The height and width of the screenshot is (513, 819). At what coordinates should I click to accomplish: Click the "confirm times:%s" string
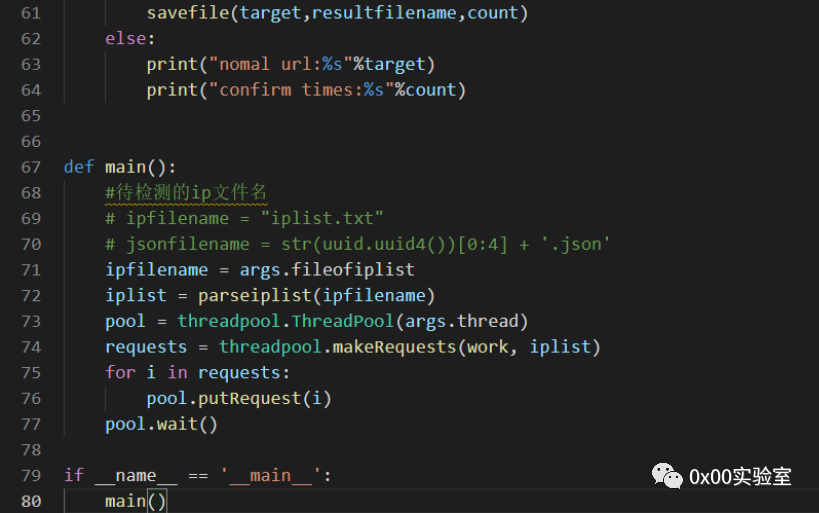301,90
